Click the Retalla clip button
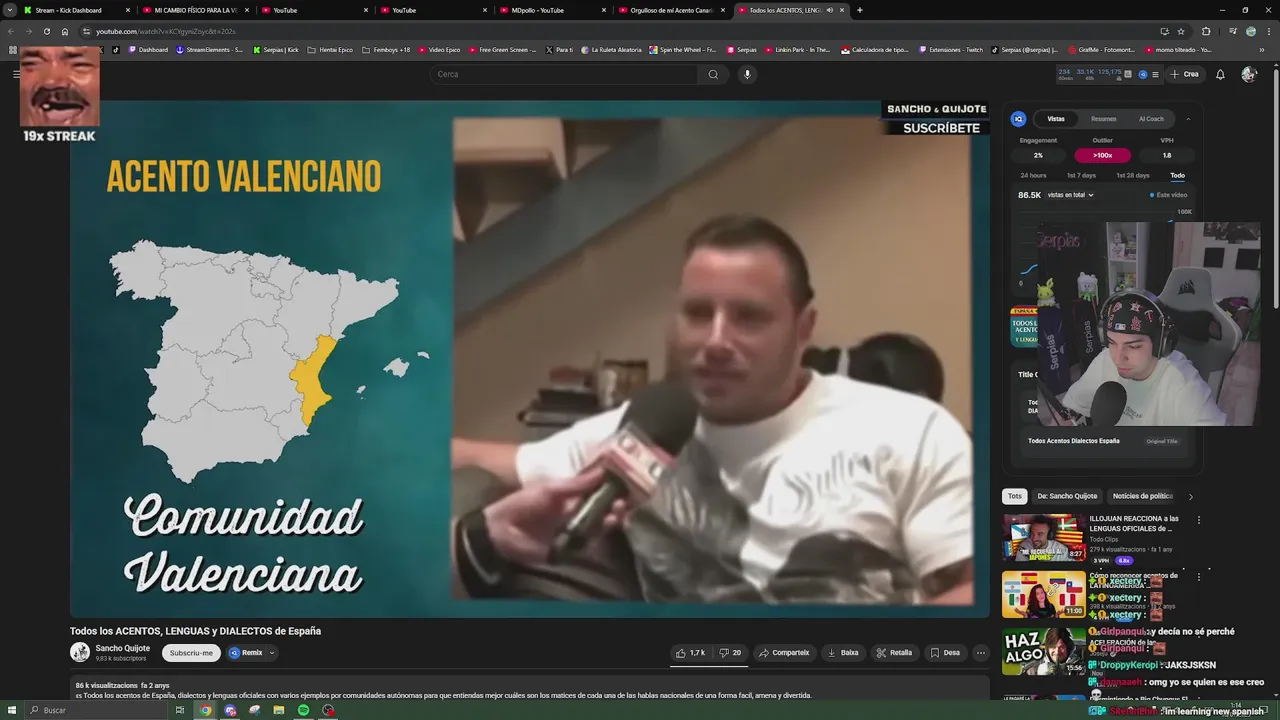This screenshot has height=720, width=1280. point(894,653)
